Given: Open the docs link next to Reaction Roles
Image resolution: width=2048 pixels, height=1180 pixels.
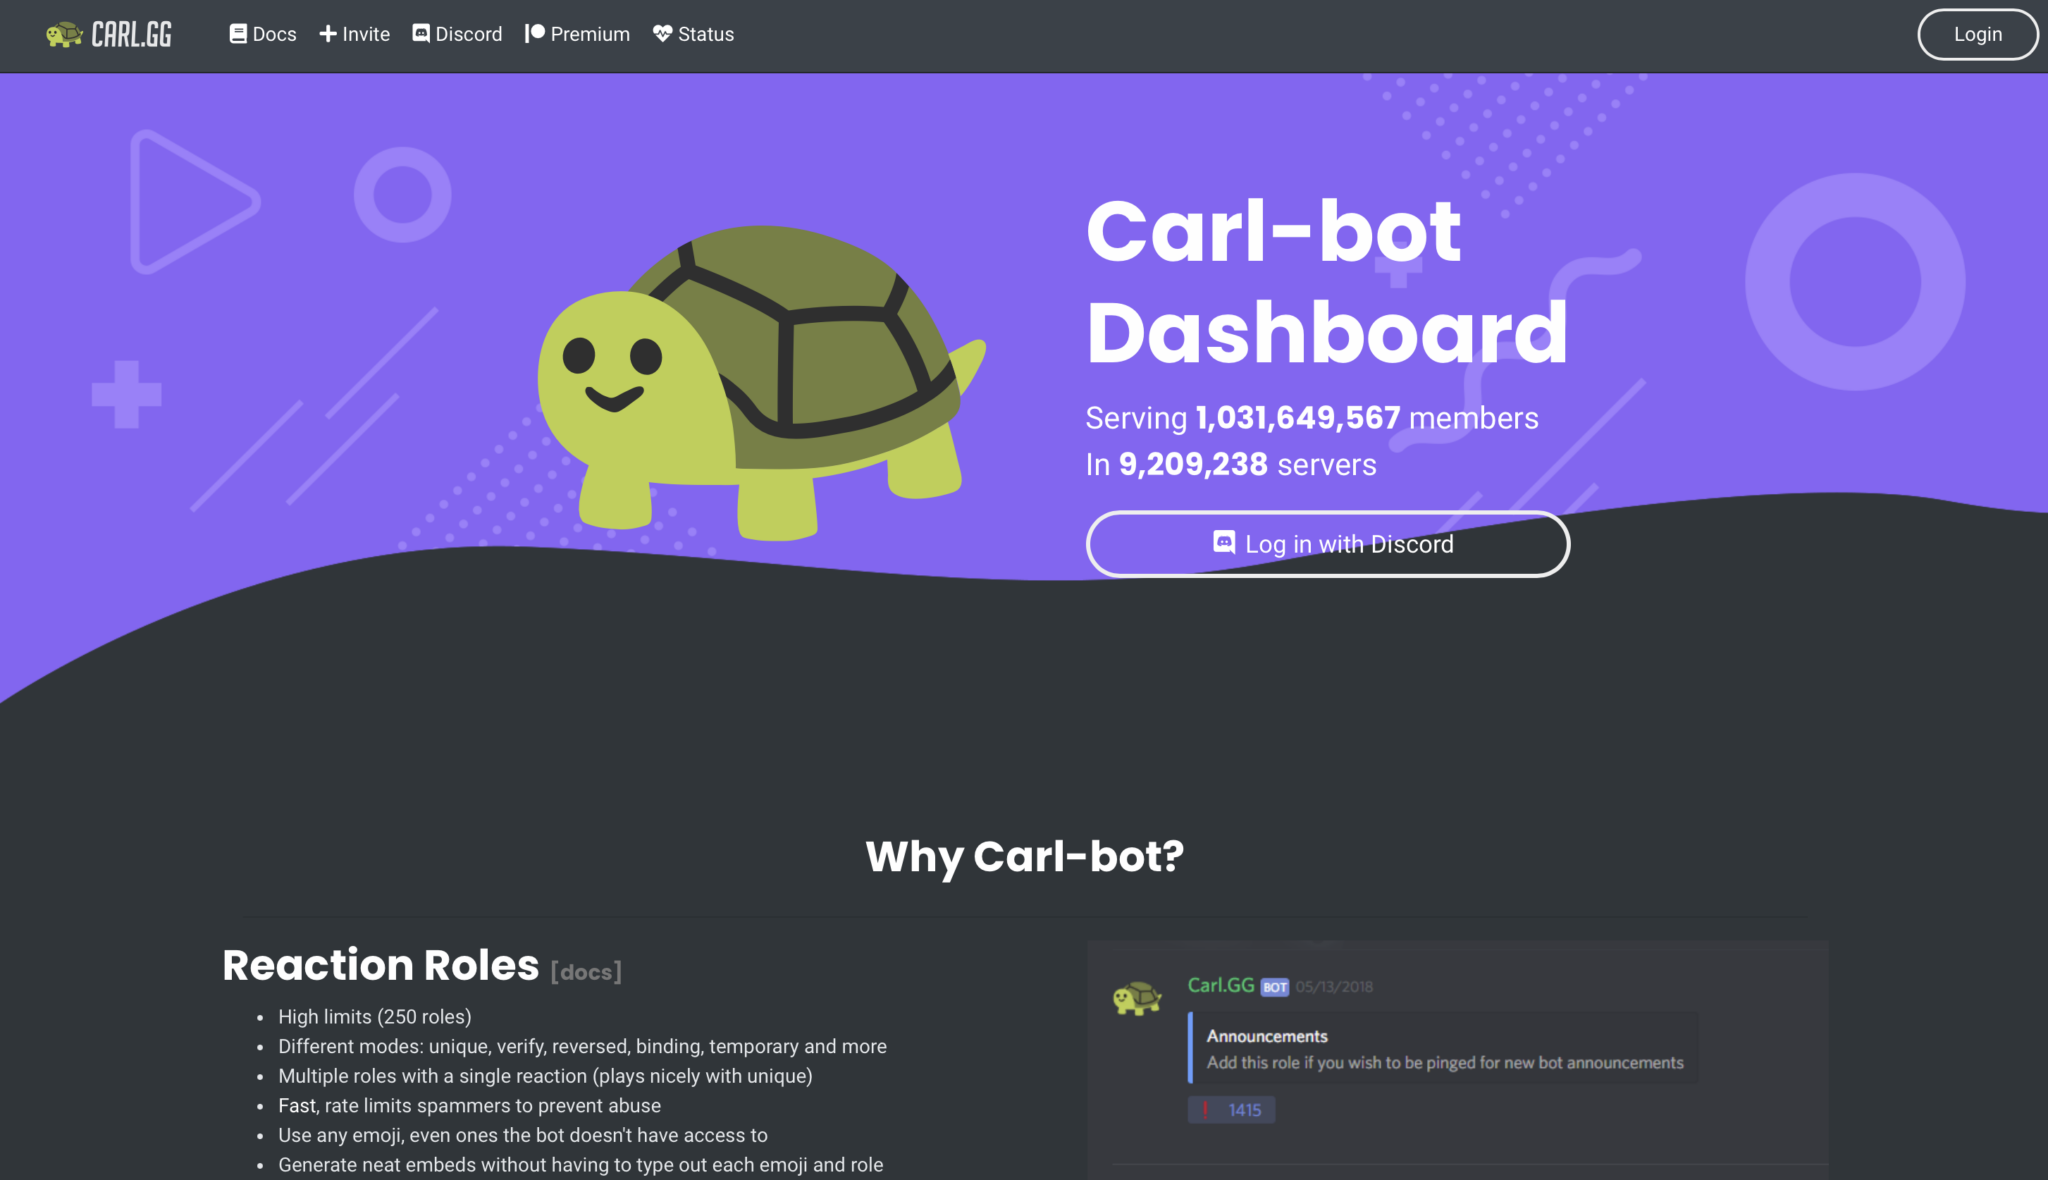Looking at the screenshot, I should [585, 971].
